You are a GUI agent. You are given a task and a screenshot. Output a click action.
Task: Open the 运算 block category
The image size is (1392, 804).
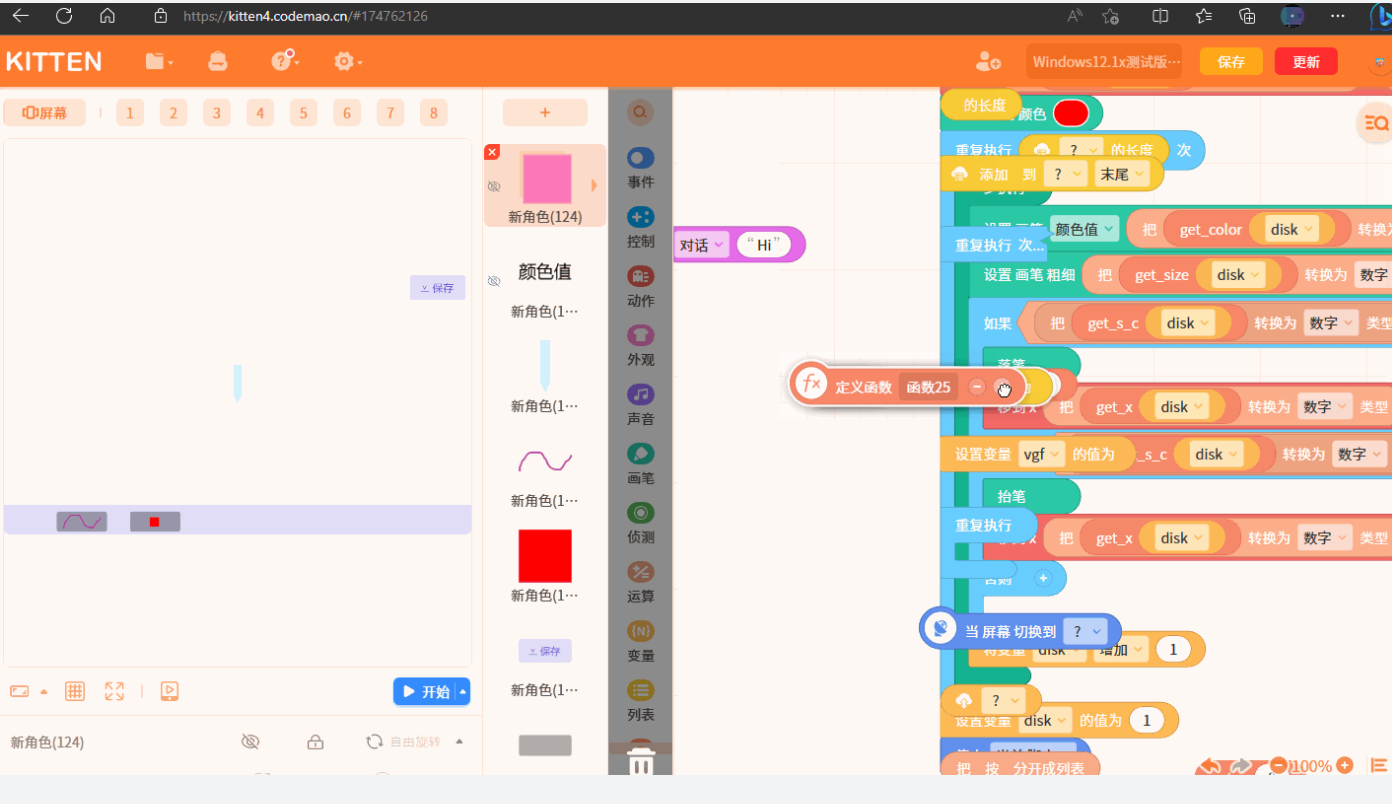[641, 582]
